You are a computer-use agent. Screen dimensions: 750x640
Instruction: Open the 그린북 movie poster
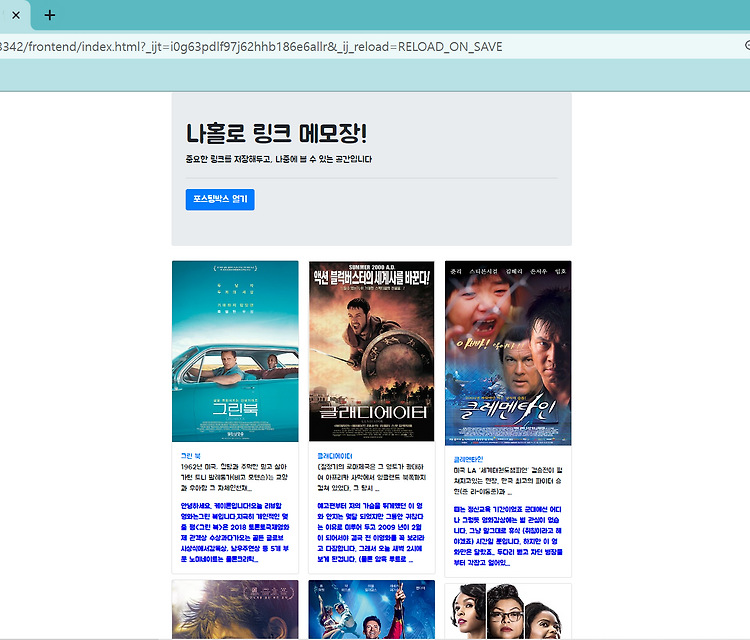(235, 351)
